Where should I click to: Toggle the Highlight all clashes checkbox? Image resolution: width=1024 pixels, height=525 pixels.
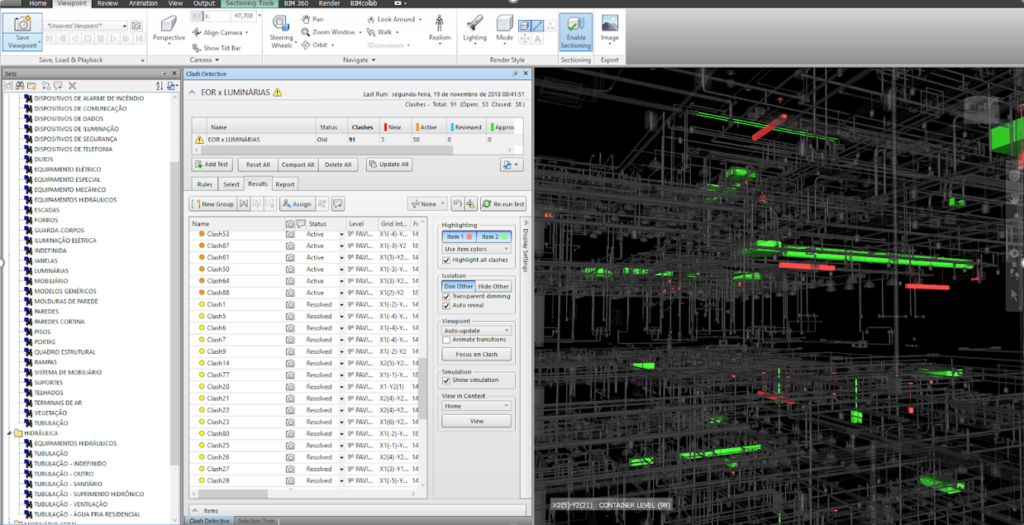click(447, 260)
